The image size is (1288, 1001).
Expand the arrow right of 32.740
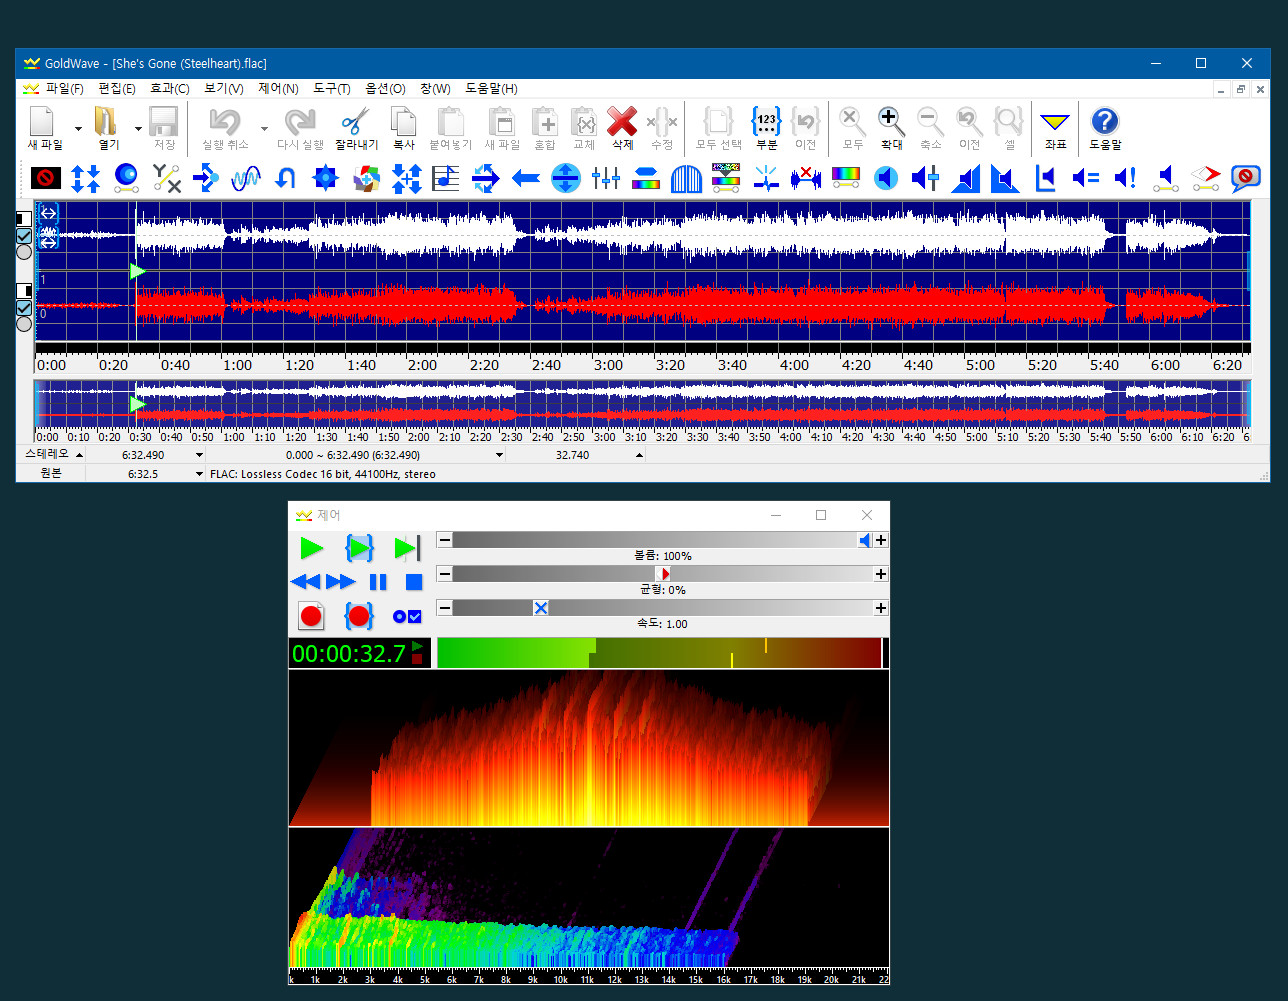tap(640, 455)
